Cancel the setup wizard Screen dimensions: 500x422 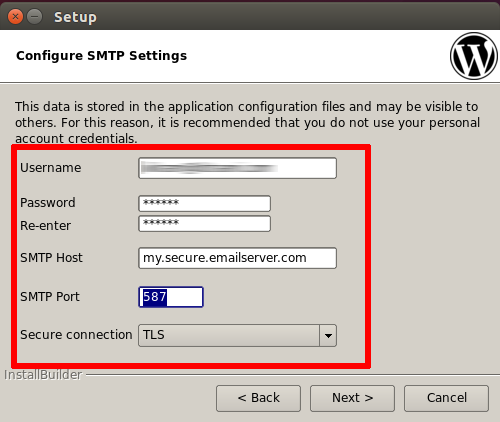click(x=446, y=398)
